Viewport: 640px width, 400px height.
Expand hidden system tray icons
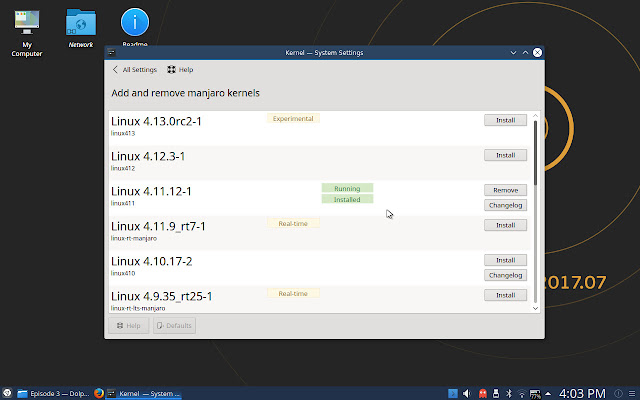pos(548,393)
